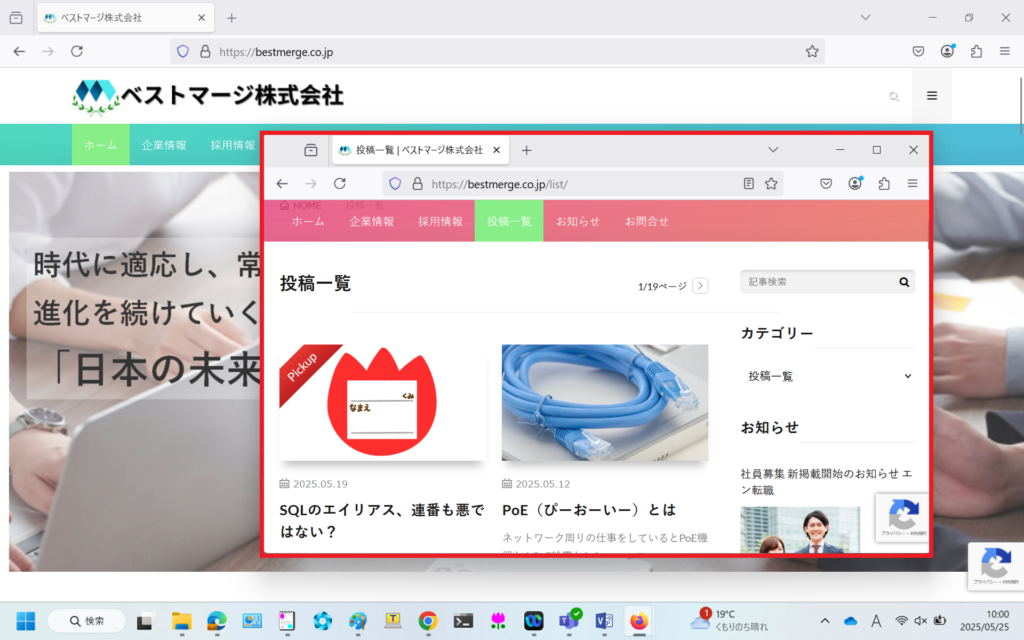Open the site hamburger menu on rear home page

click(x=932, y=96)
